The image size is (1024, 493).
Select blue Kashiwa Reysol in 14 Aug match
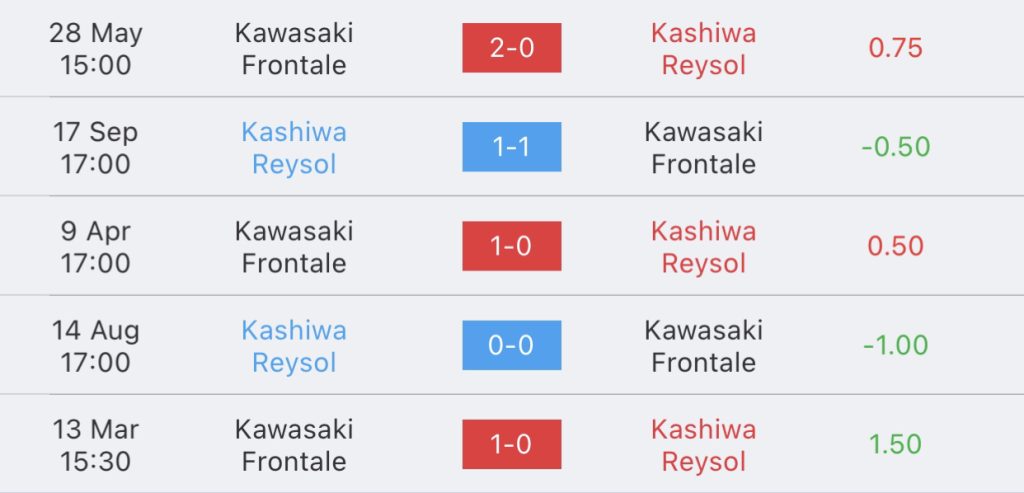tap(294, 346)
